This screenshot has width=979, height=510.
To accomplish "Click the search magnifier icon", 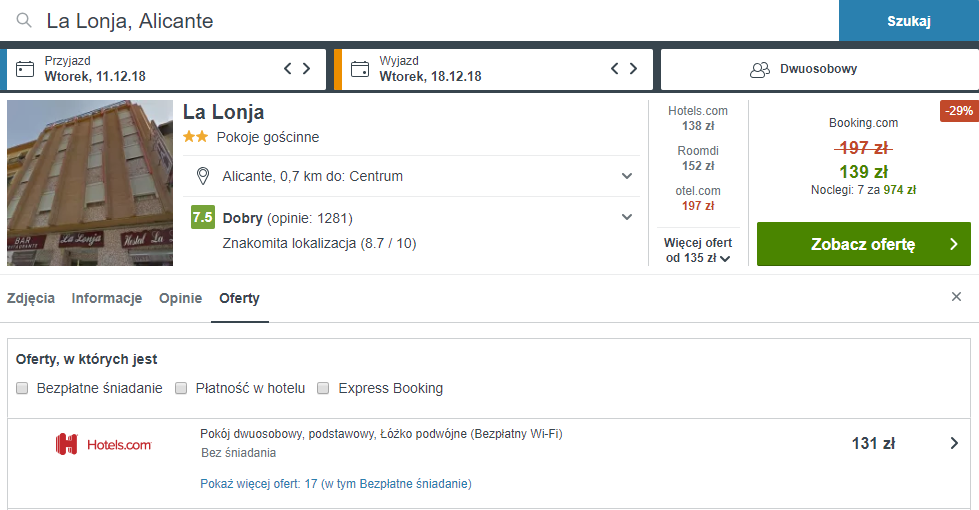I will [x=24, y=21].
